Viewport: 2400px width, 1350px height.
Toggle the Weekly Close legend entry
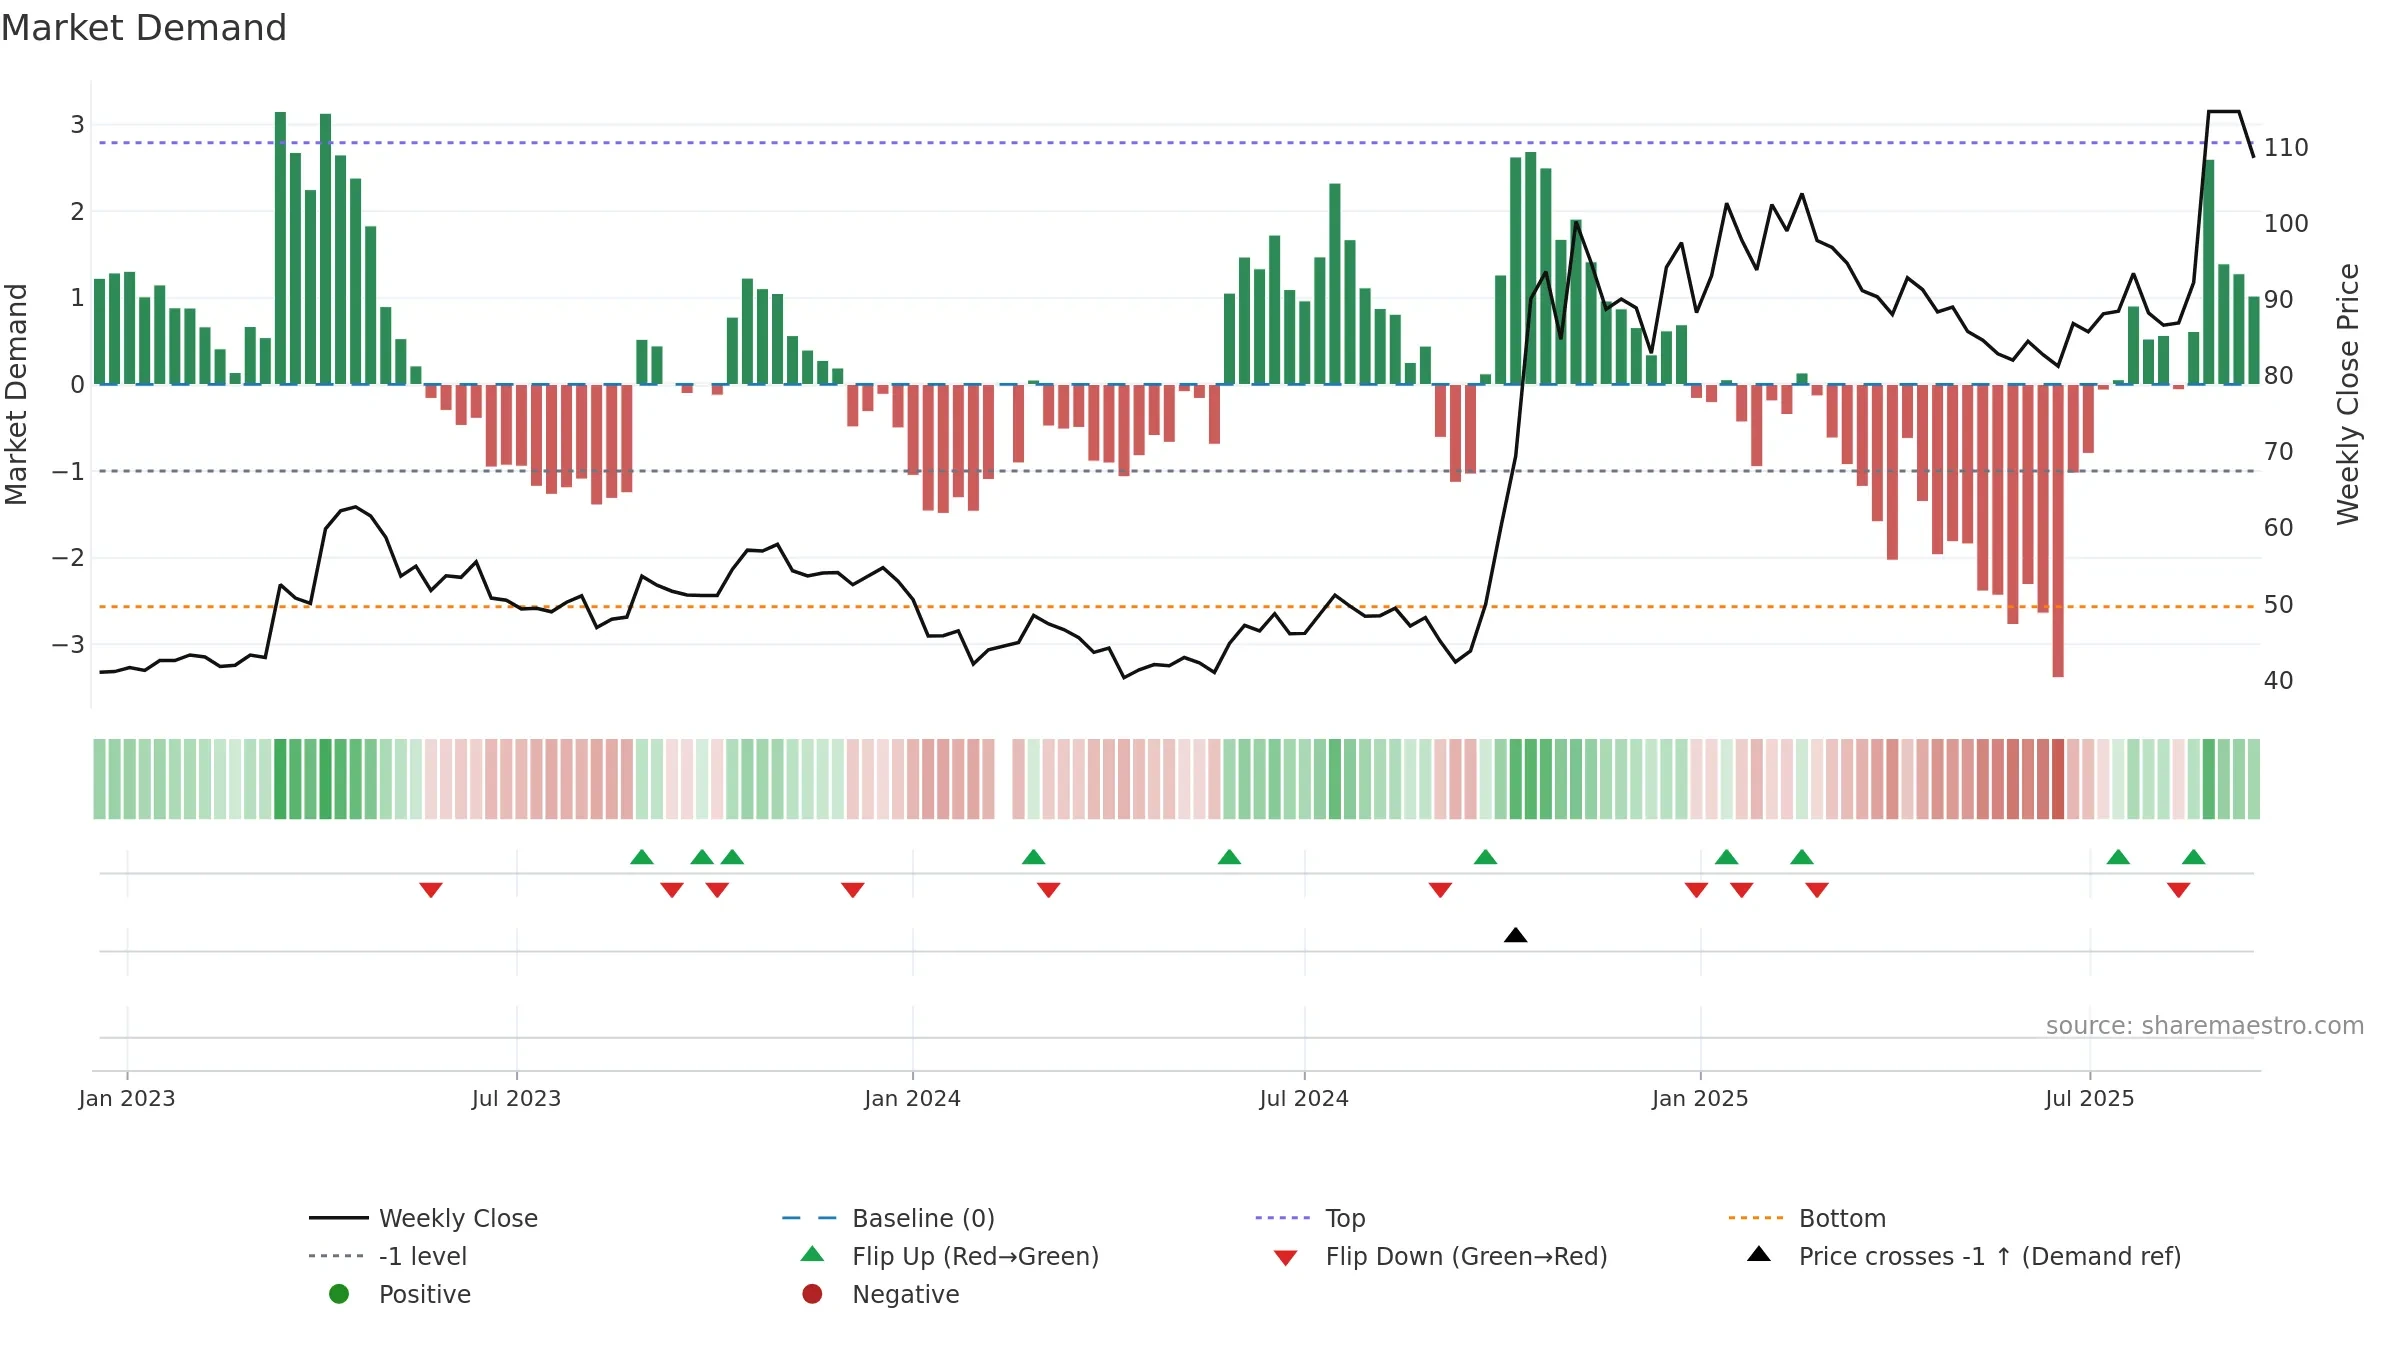click(x=423, y=1218)
